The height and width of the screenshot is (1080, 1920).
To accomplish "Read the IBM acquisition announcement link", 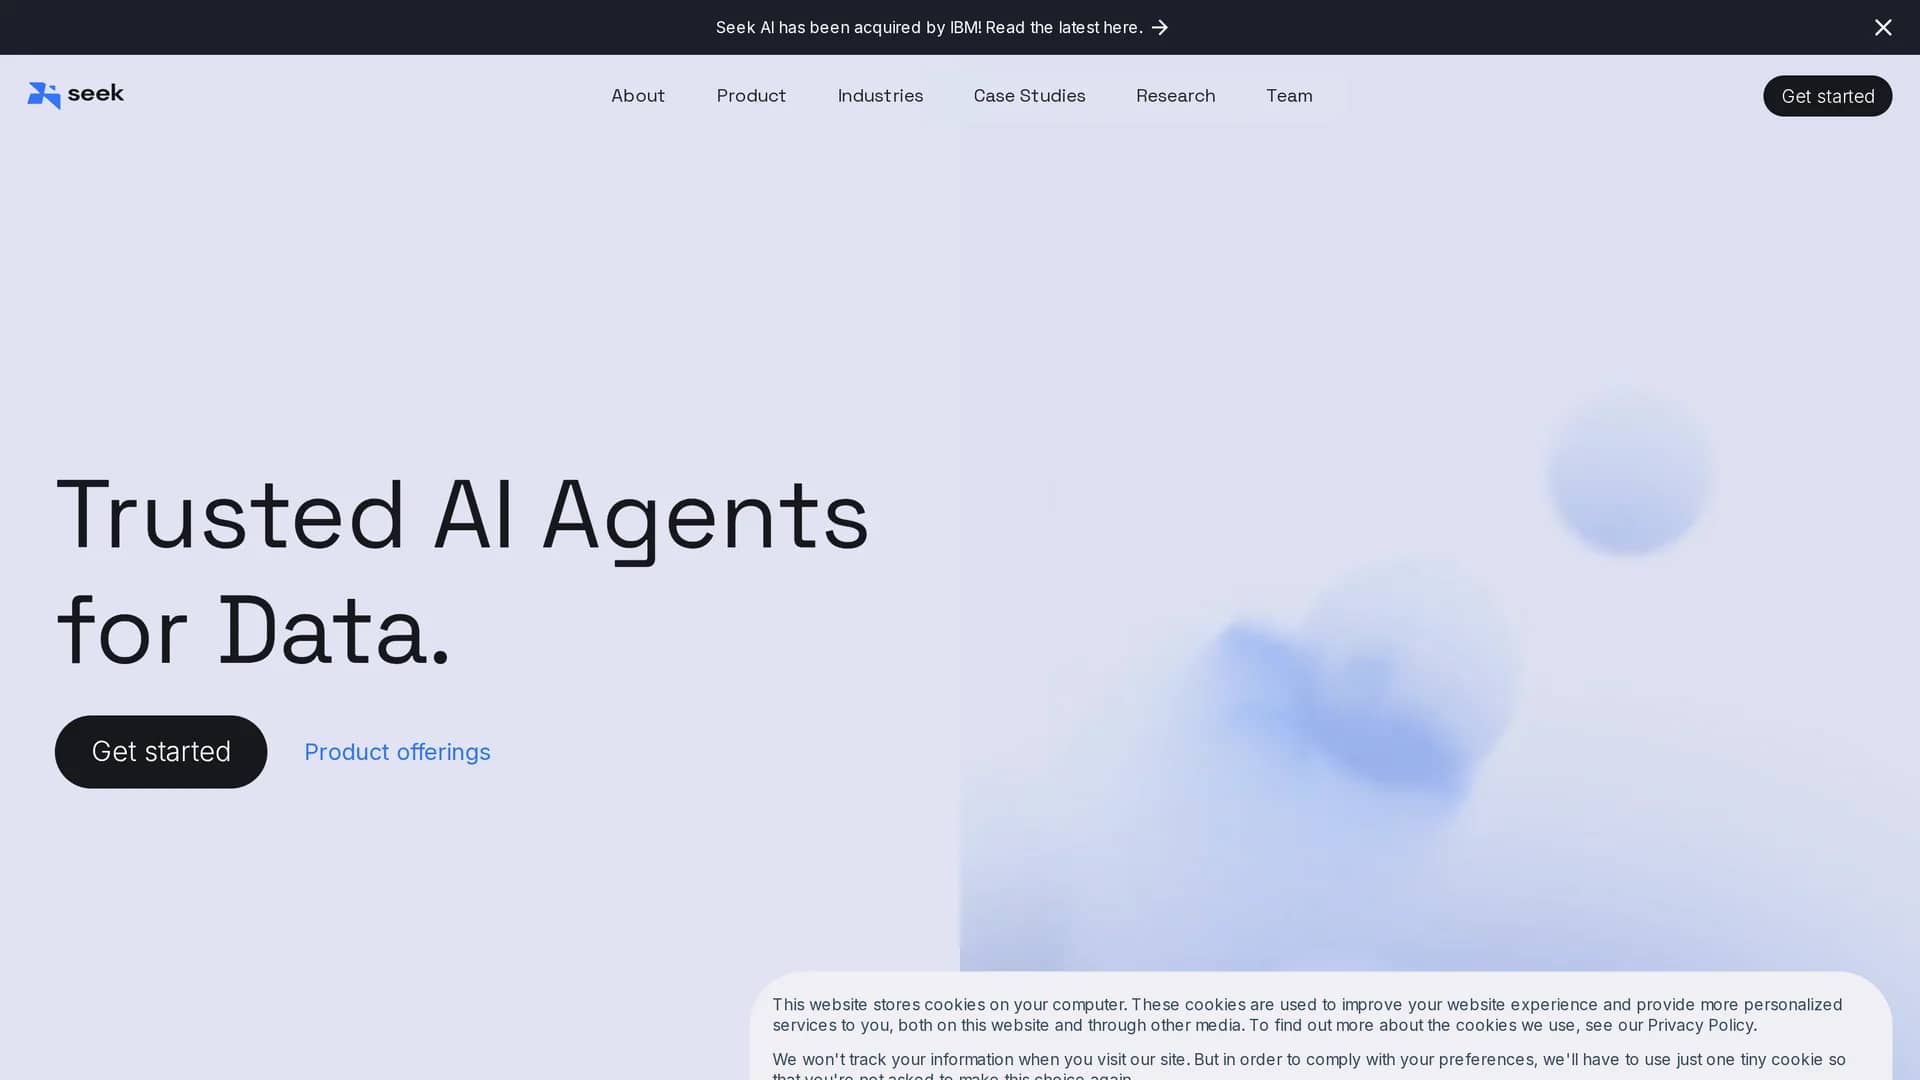I will (x=929, y=27).
